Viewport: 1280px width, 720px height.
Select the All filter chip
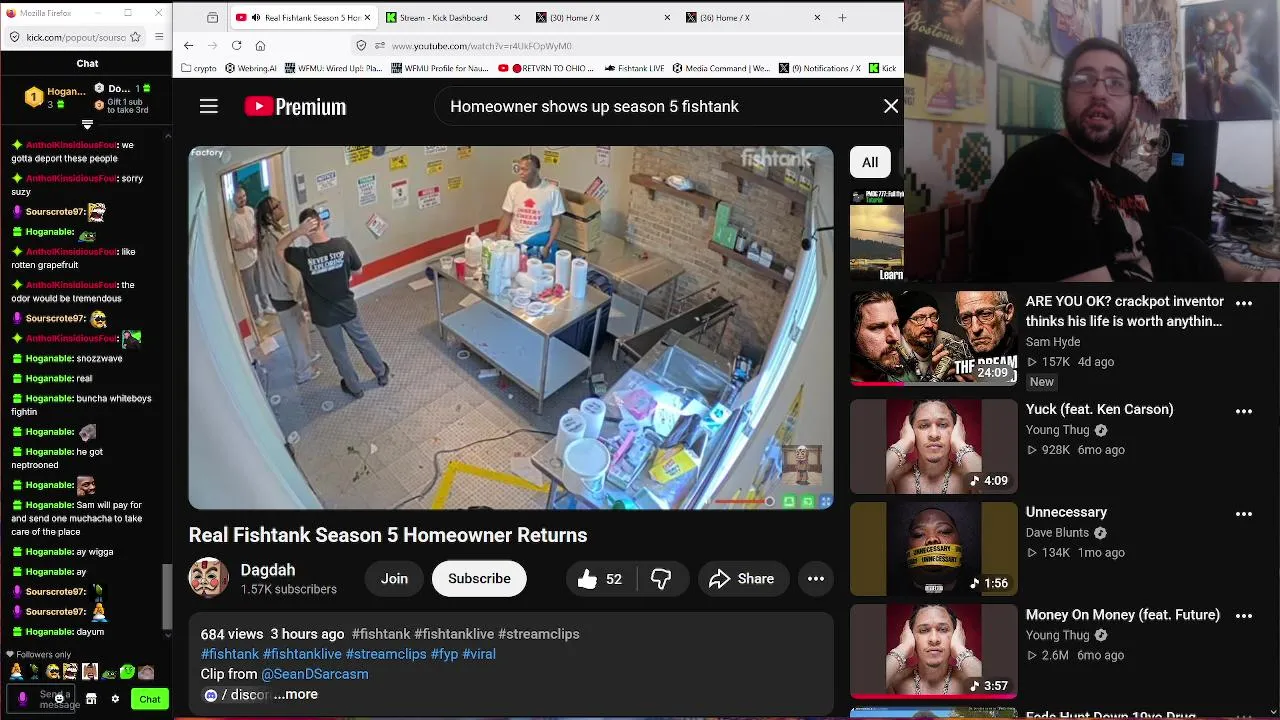[870, 162]
